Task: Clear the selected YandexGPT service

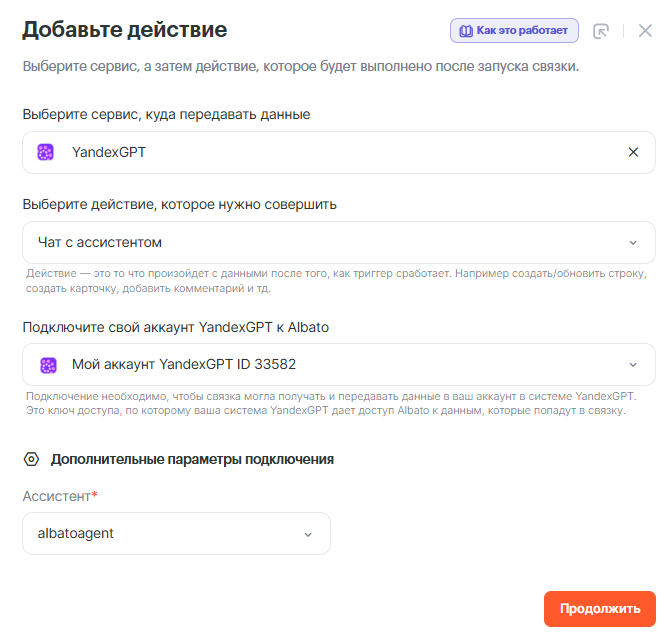Action: 633,153
